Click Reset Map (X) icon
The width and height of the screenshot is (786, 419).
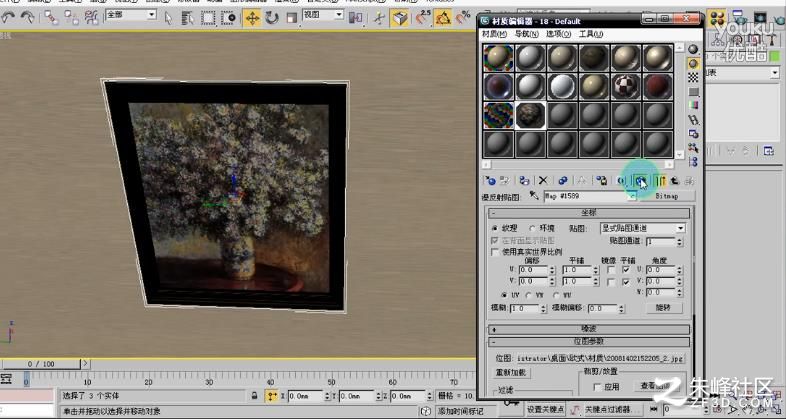tap(542, 181)
